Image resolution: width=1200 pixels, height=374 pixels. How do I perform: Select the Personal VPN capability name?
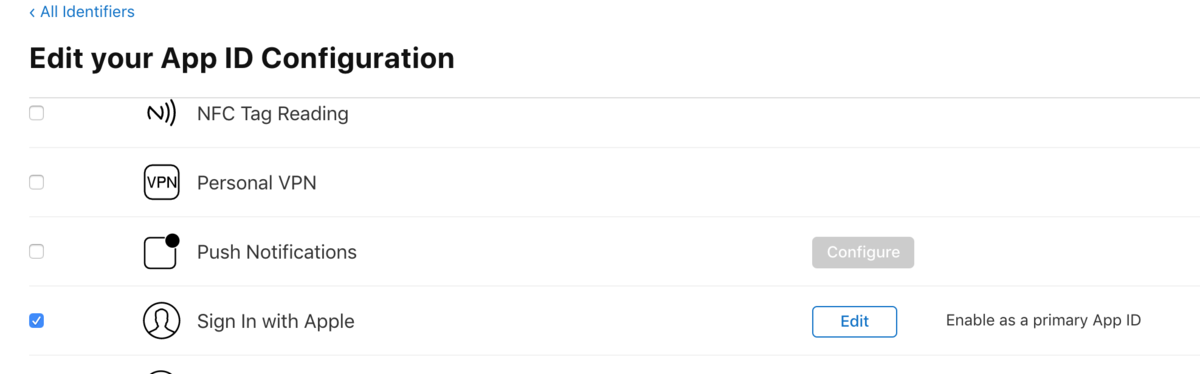257,183
